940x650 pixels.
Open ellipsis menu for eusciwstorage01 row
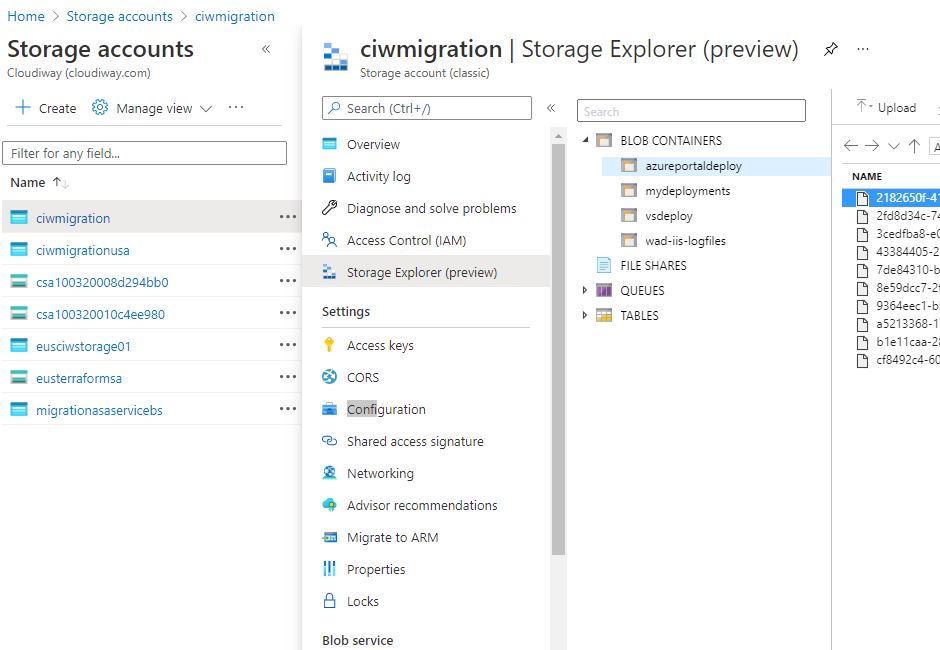pyautogui.click(x=288, y=345)
